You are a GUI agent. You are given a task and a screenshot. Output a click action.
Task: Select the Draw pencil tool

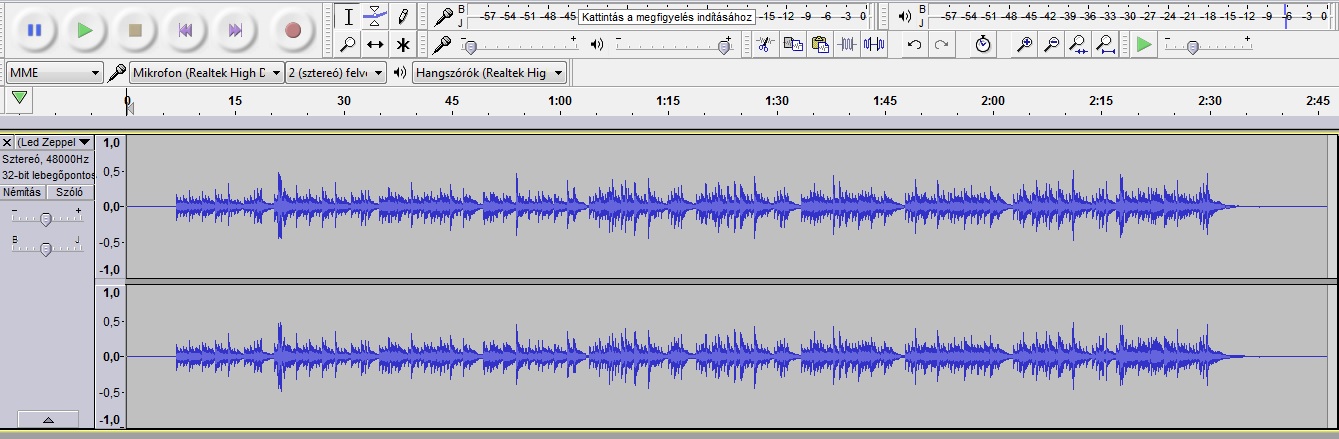402,16
